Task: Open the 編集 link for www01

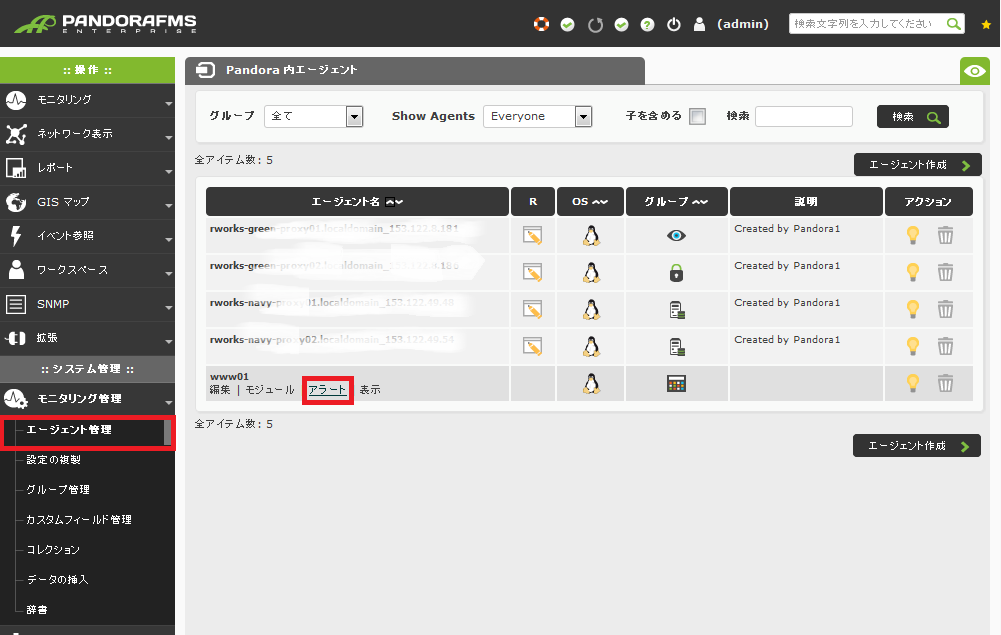Action: click(220, 389)
